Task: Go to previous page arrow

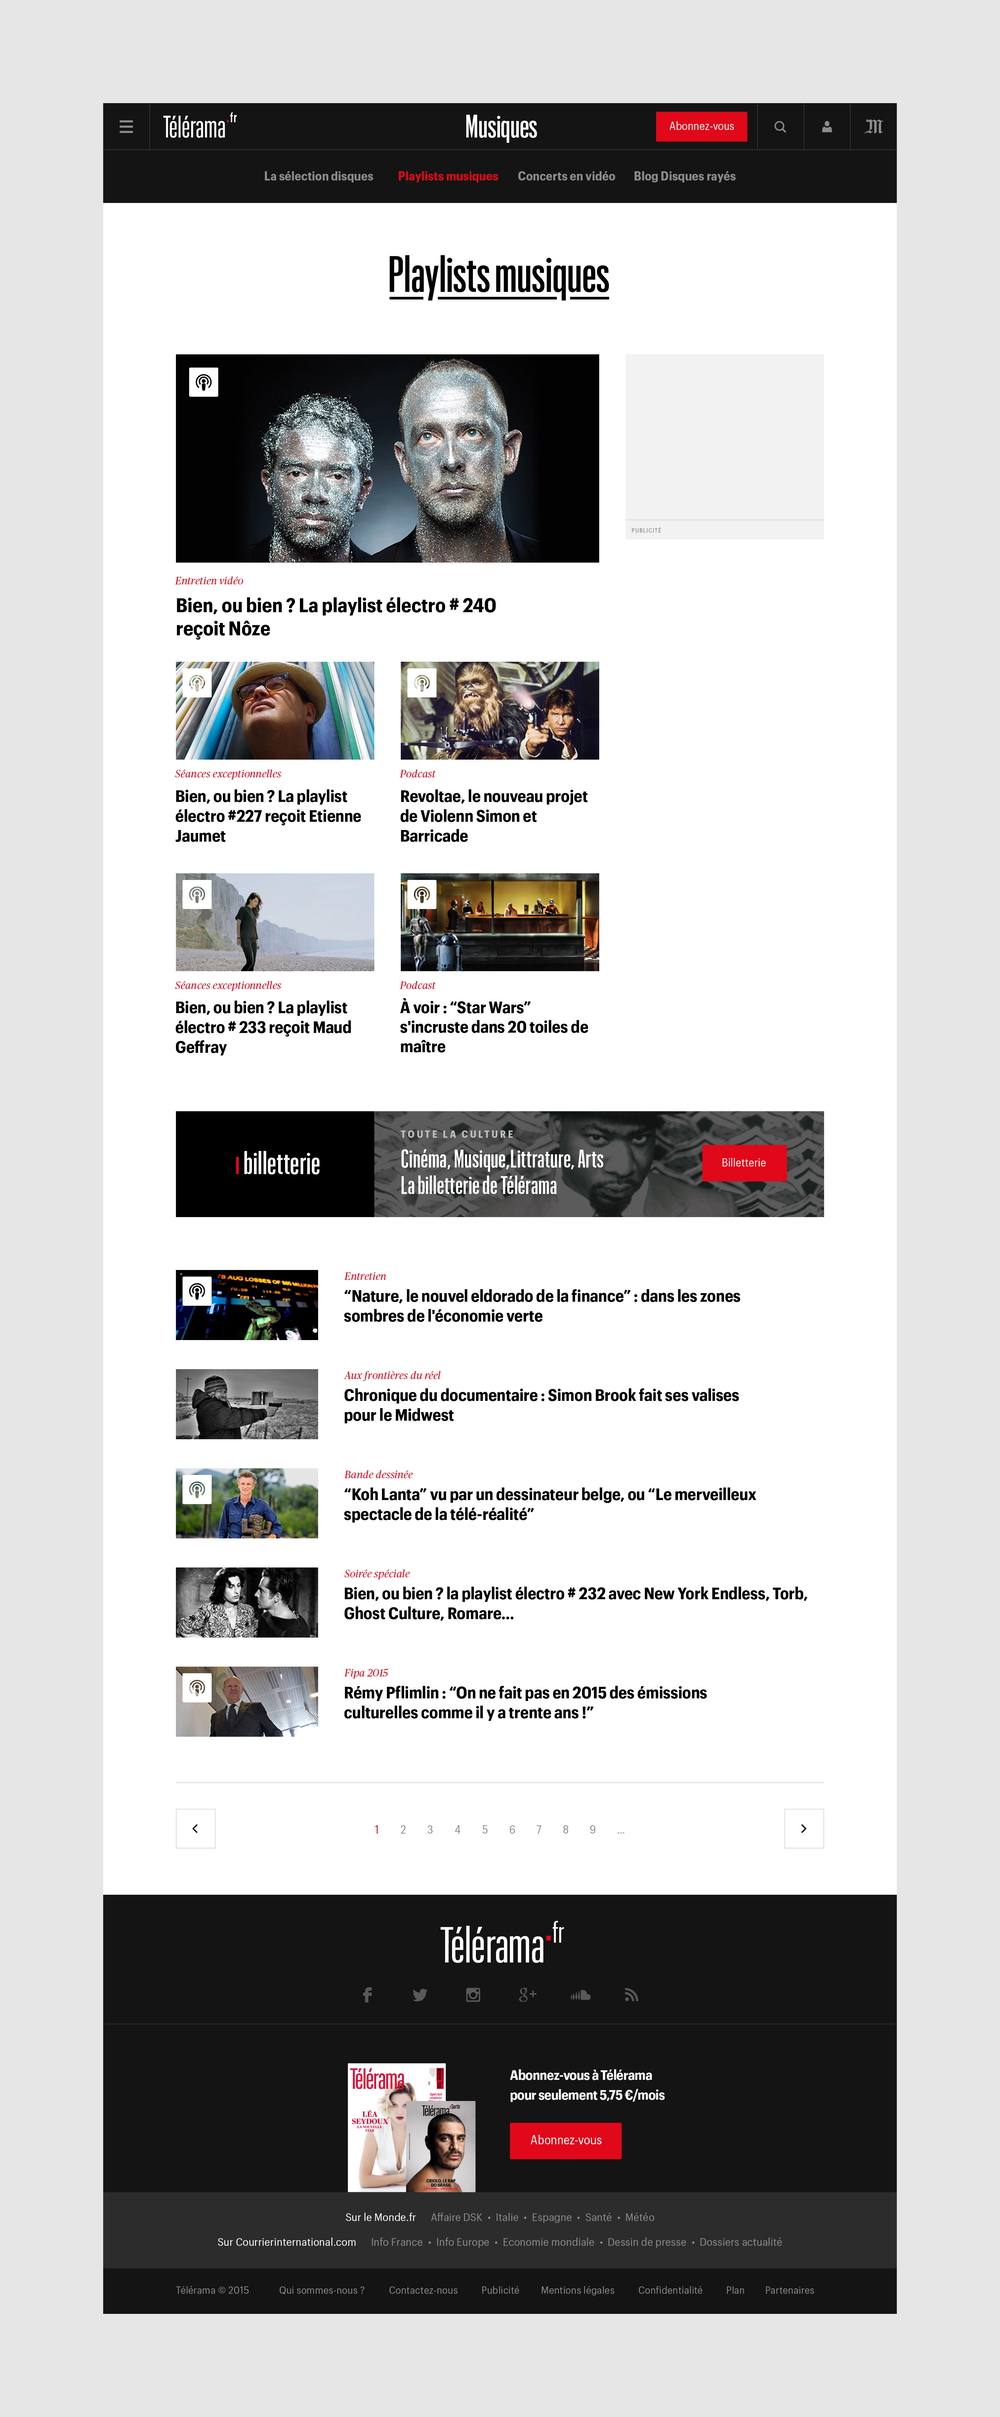Action: pyautogui.click(x=196, y=1829)
